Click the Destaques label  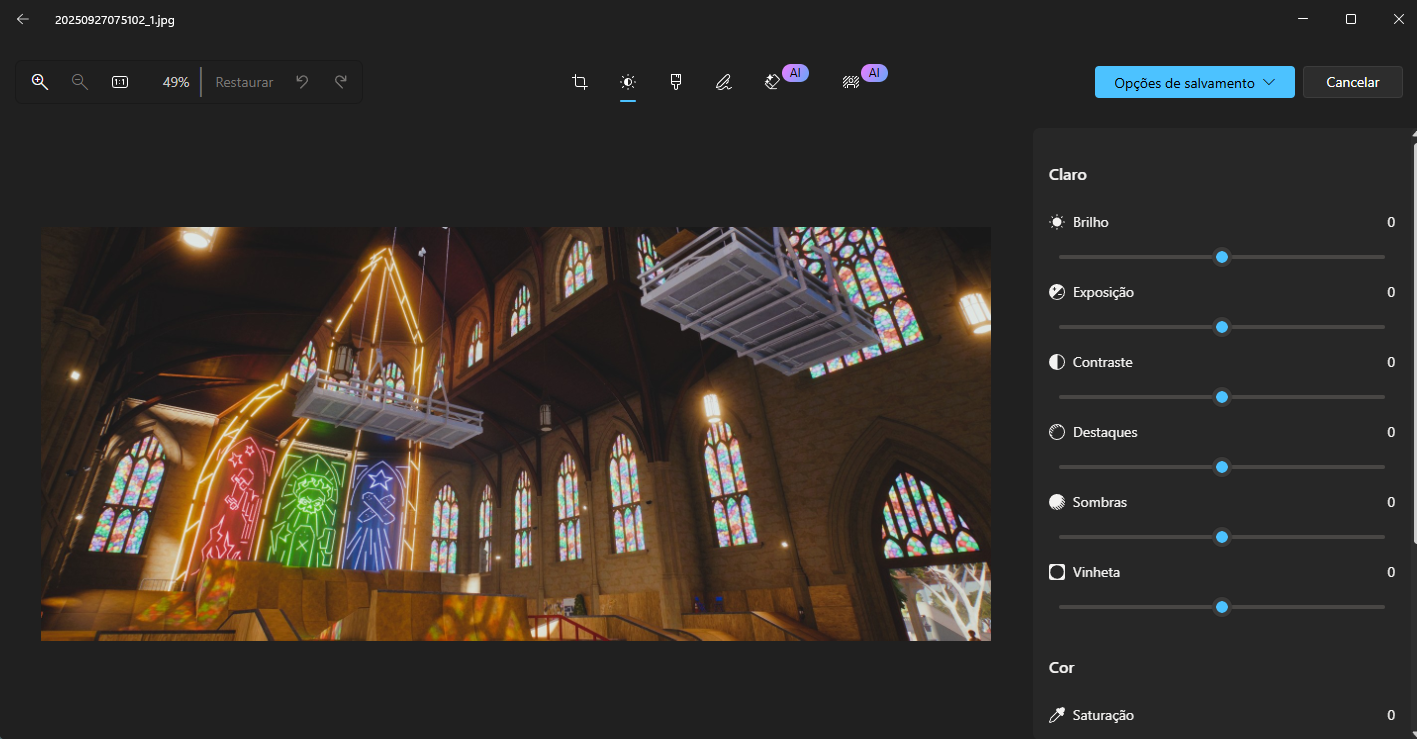pyautogui.click(x=1105, y=432)
